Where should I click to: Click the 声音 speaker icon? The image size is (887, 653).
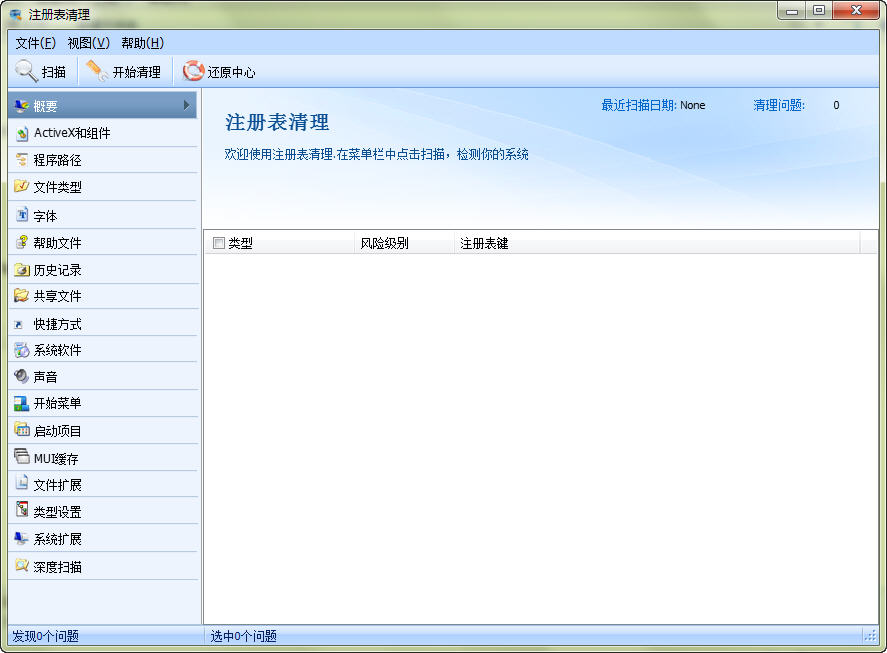pyautogui.click(x=22, y=376)
